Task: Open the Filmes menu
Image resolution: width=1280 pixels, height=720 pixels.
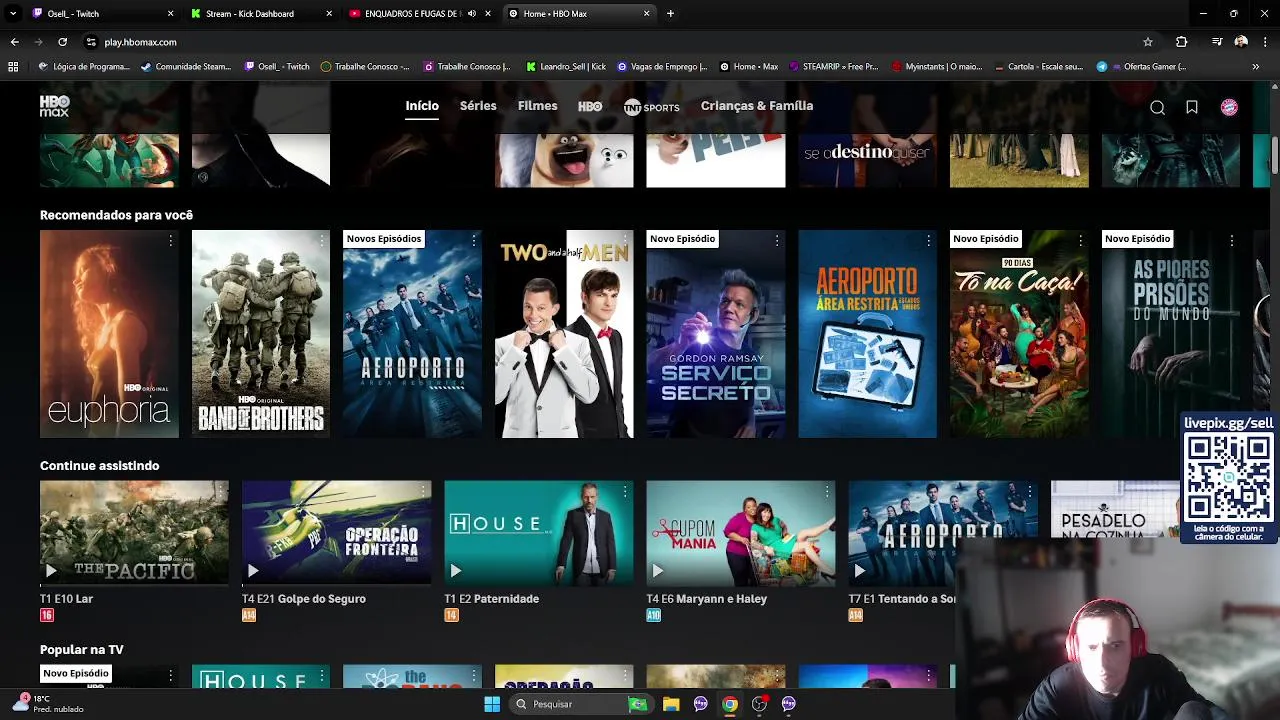Action: pos(537,106)
